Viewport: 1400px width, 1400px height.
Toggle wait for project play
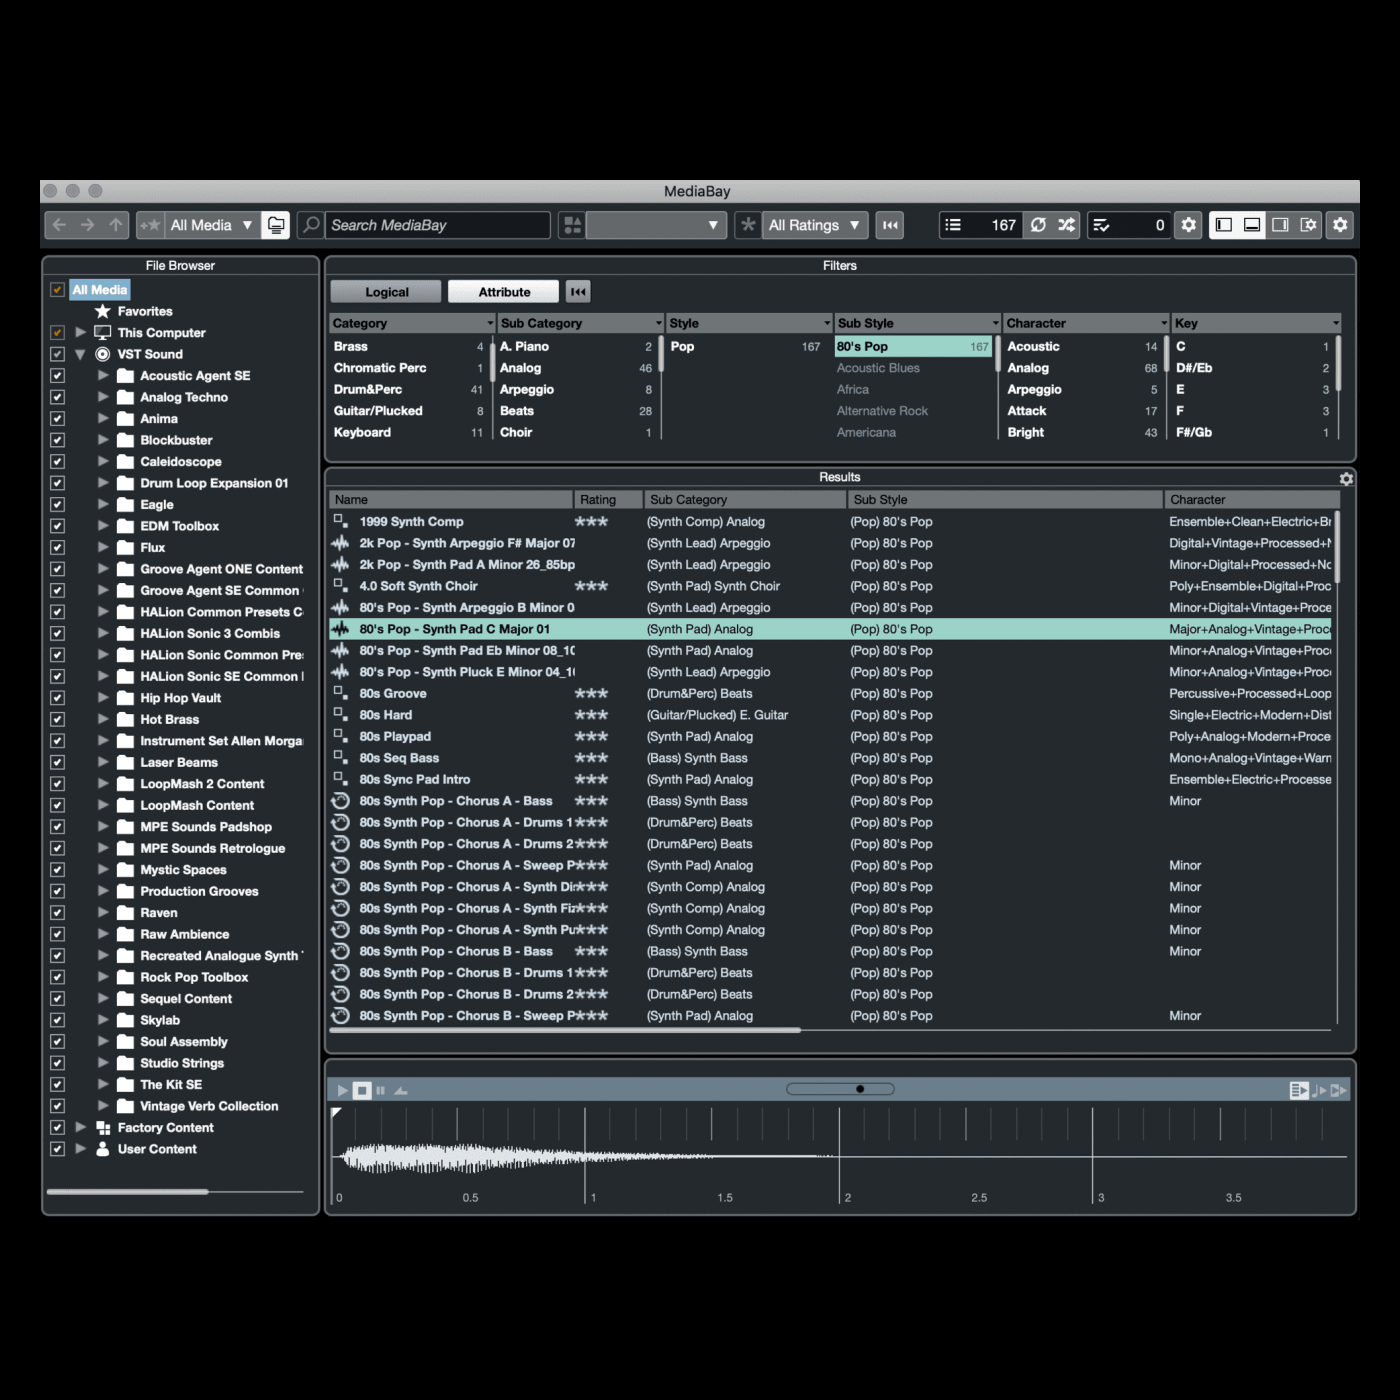pos(1339,1090)
